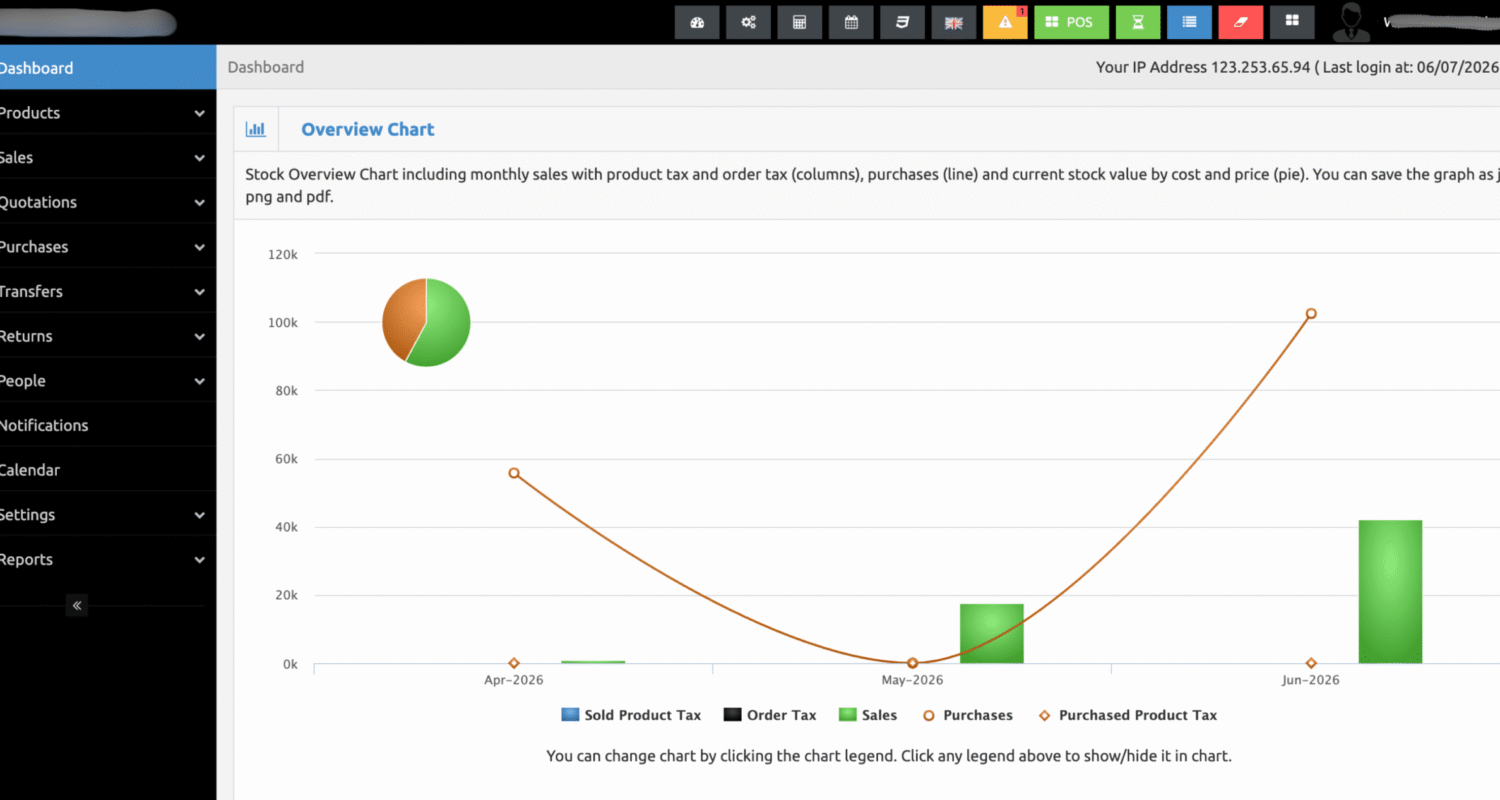The height and width of the screenshot is (800, 1500).
Task: Click the UK flag language icon
Action: point(953,22)
